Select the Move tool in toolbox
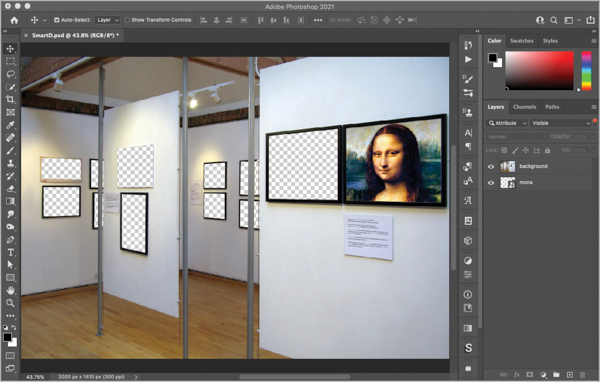The image size is (600, 382). (10, 49)
